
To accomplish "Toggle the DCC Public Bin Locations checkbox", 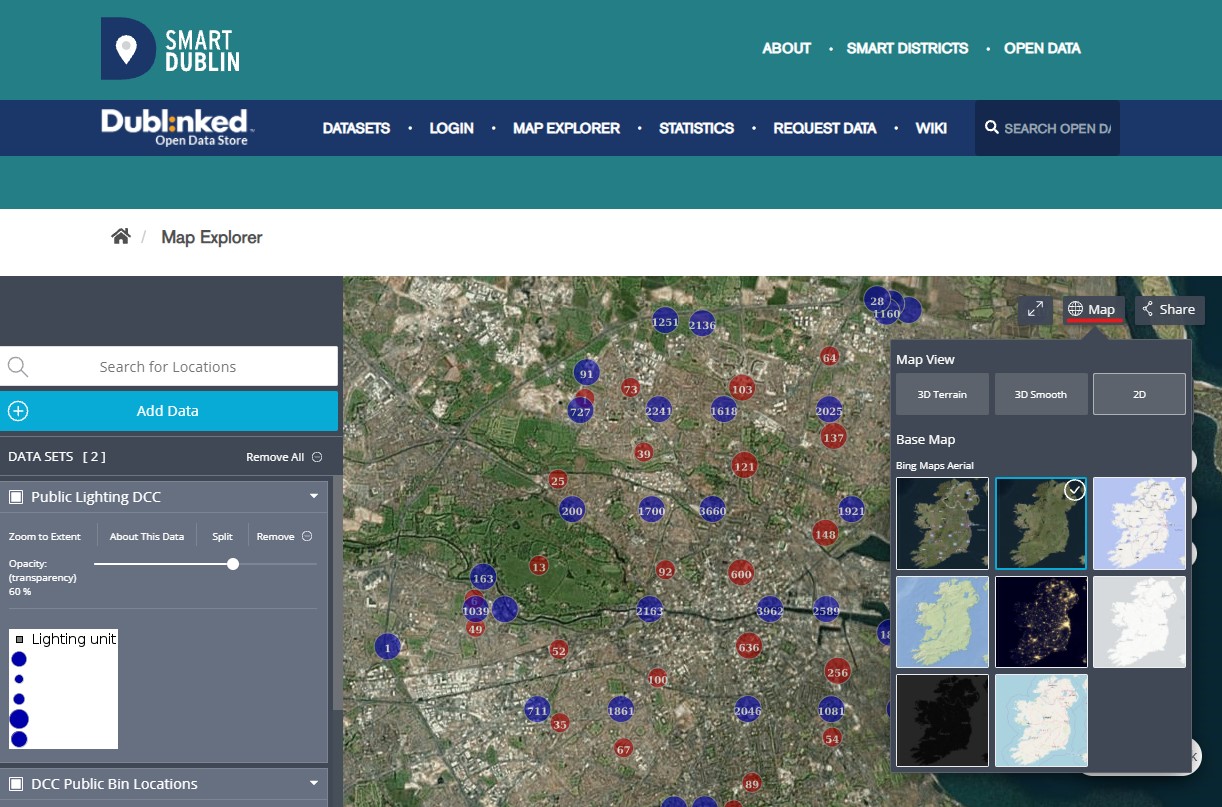I will [x=16, y=784].
